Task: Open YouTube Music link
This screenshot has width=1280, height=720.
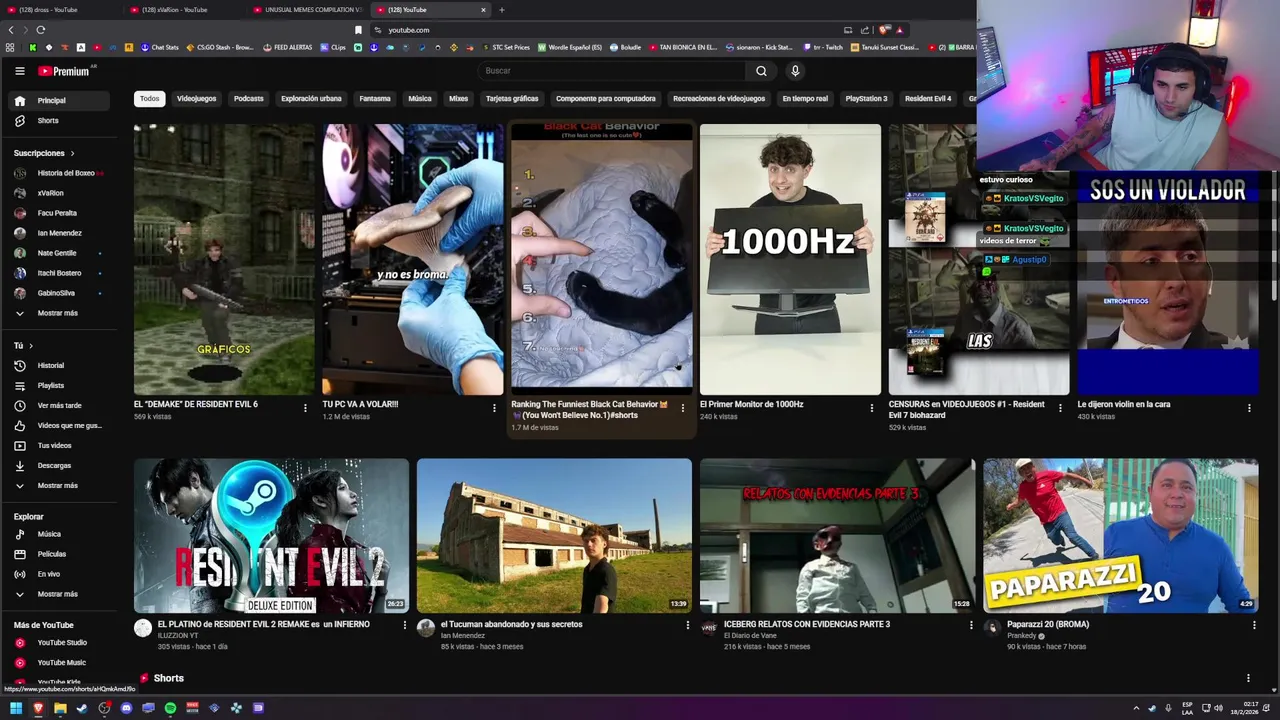Action: tap(61, 663)
